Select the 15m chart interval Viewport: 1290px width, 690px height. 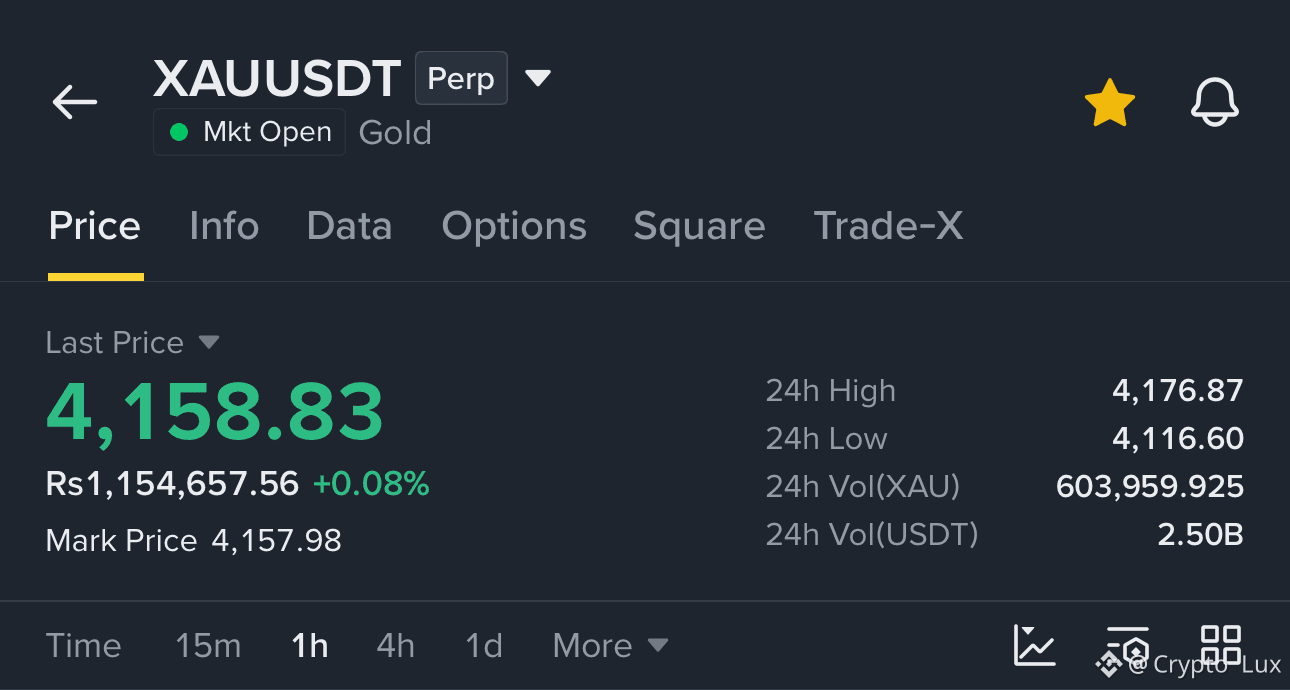(208, 646)
